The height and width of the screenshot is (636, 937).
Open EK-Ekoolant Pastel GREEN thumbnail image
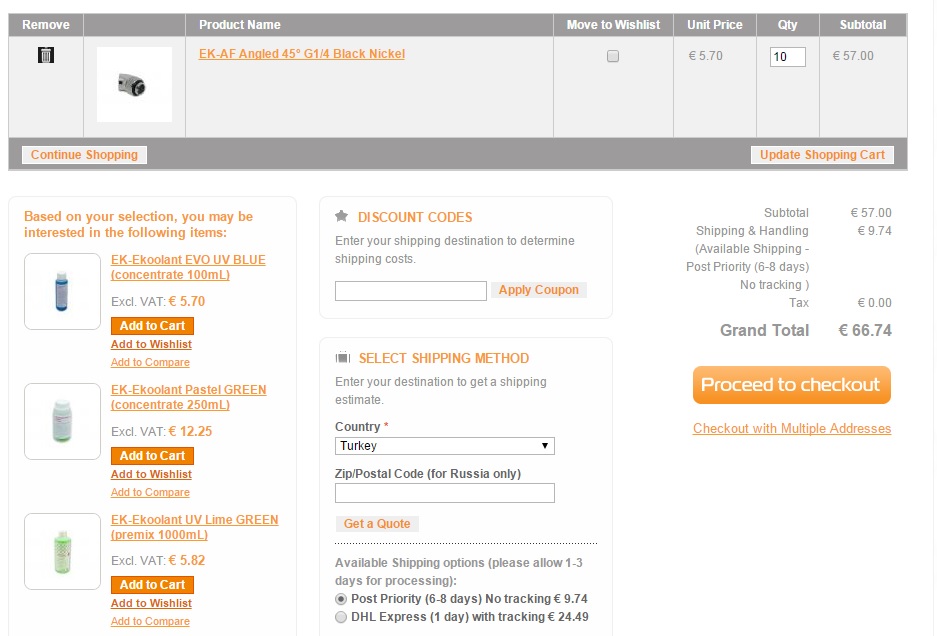click(x=62, y=421)
